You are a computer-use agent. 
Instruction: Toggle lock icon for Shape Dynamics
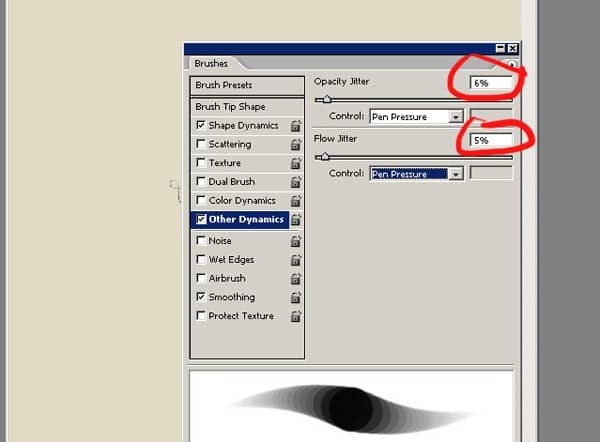point(296,126)
